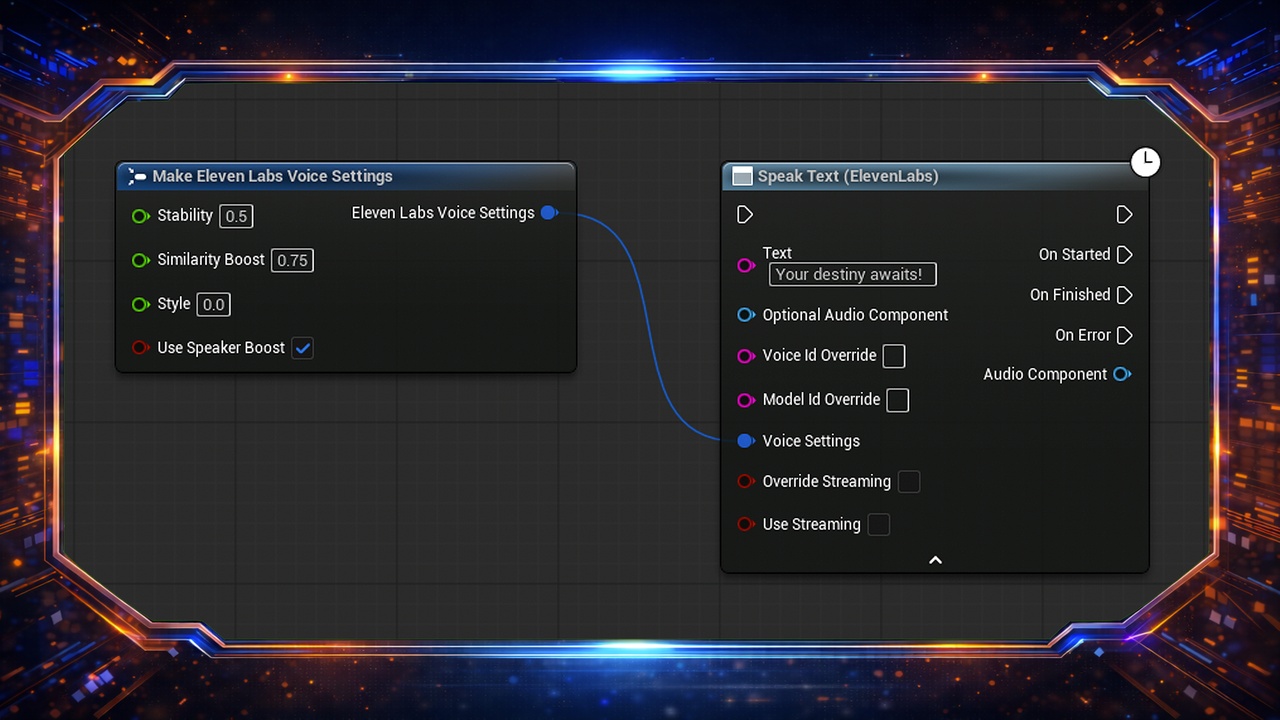Click the Eleven Labs Voice Settings output label
This screenshot has height=720, width=1280.
pyautogui.click(x=443, y=213)
